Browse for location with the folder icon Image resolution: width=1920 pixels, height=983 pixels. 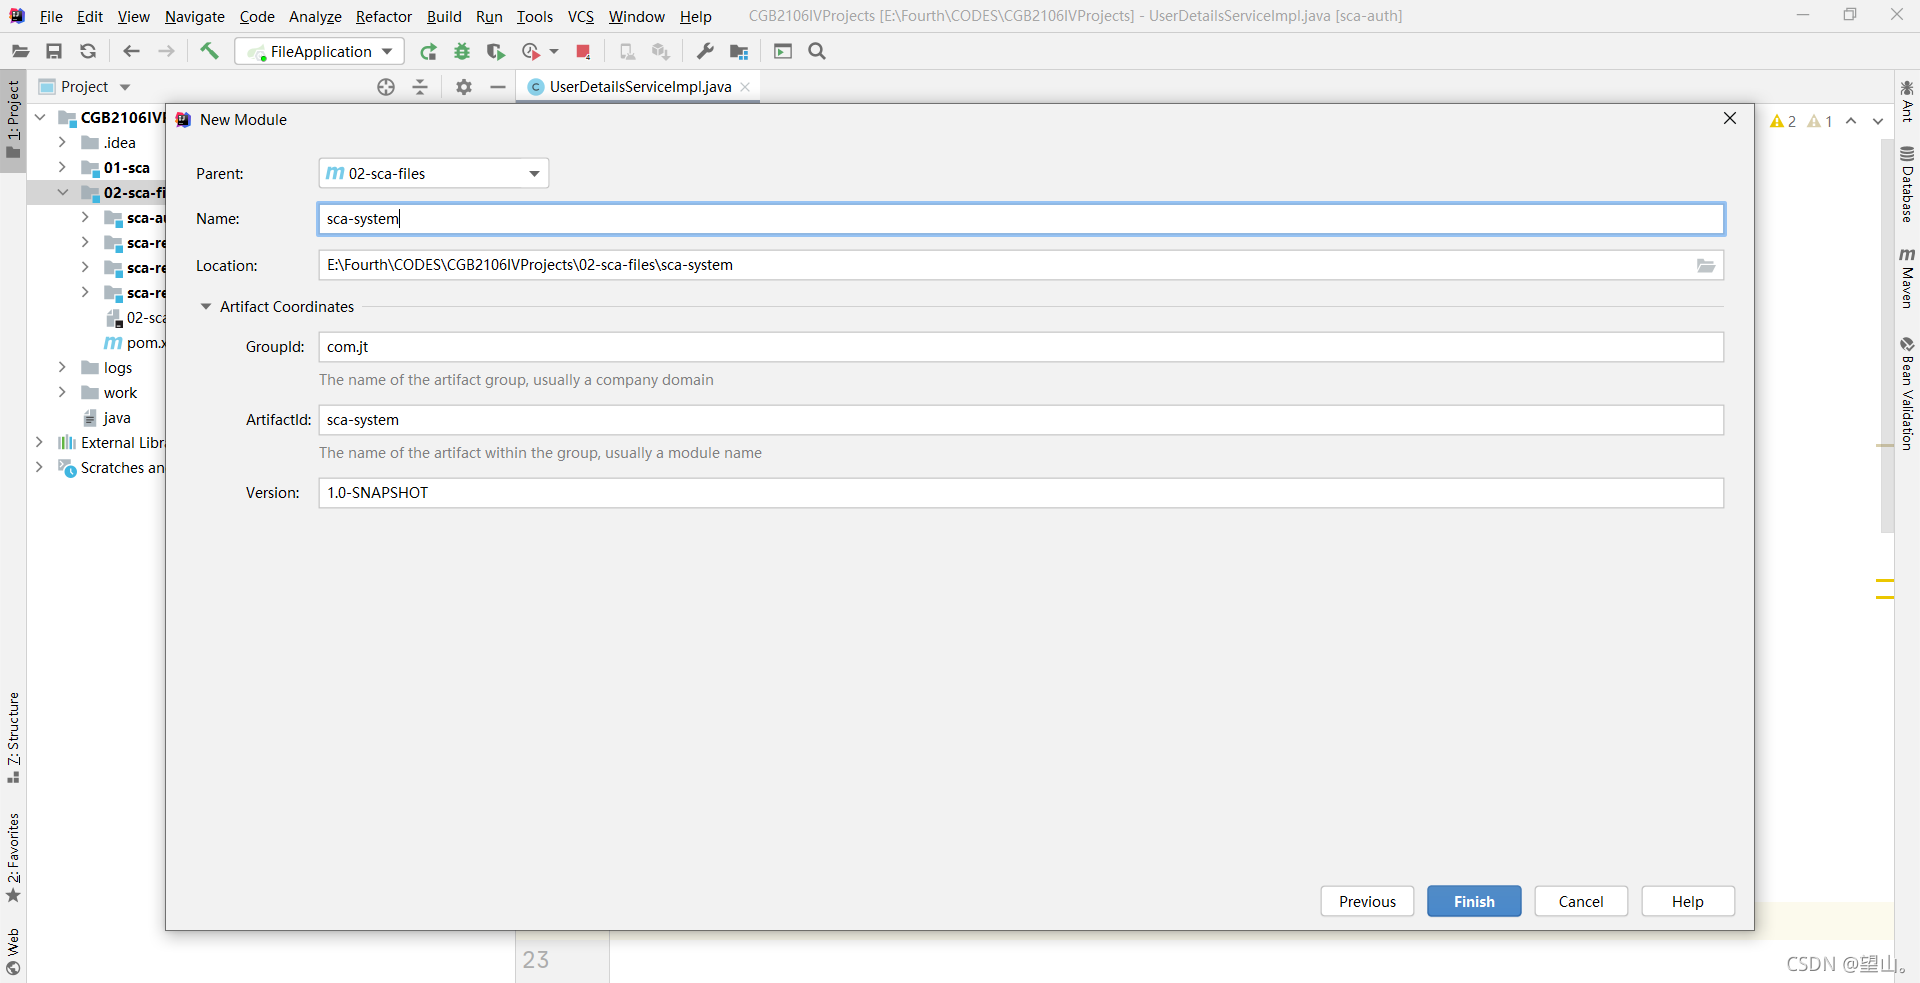pyautogui.click(x=1706, y=265)
